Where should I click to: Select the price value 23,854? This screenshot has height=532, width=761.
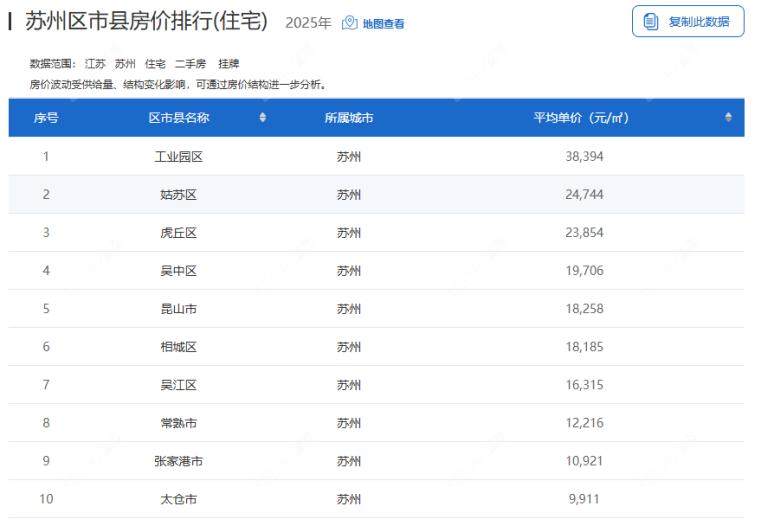coord(584,233)
